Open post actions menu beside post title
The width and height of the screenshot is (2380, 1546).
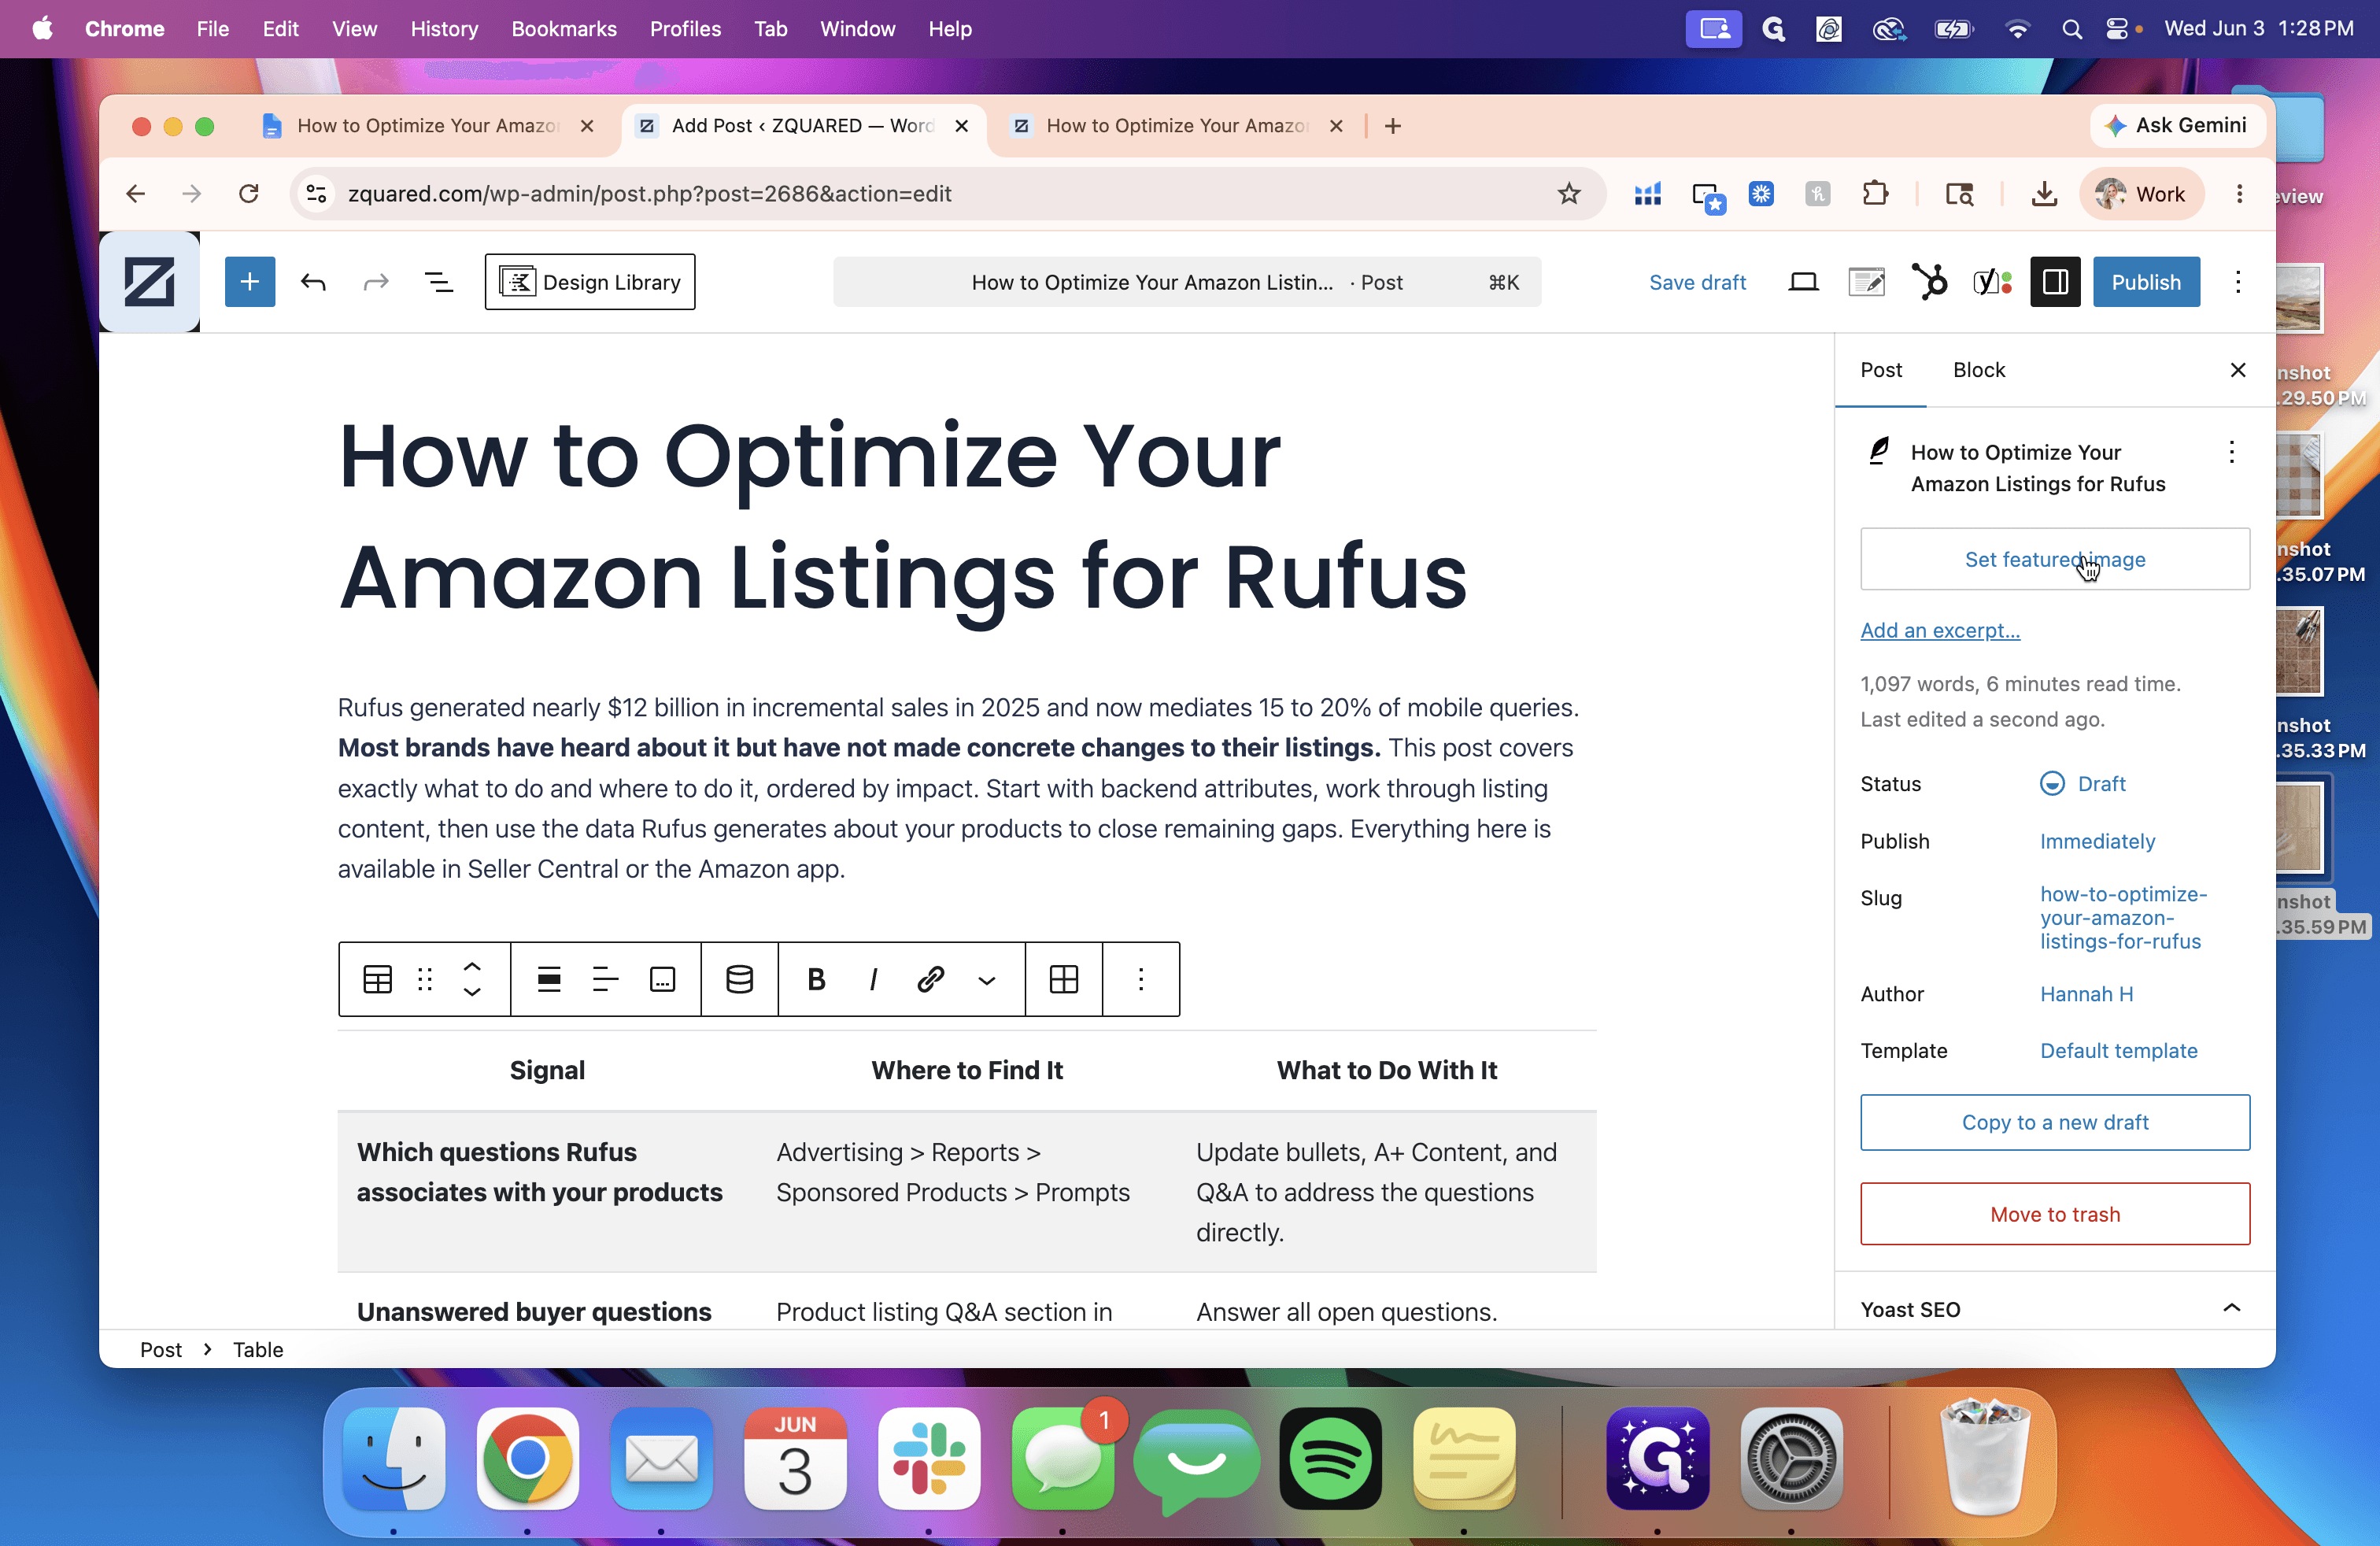(x=2231, y=452)
